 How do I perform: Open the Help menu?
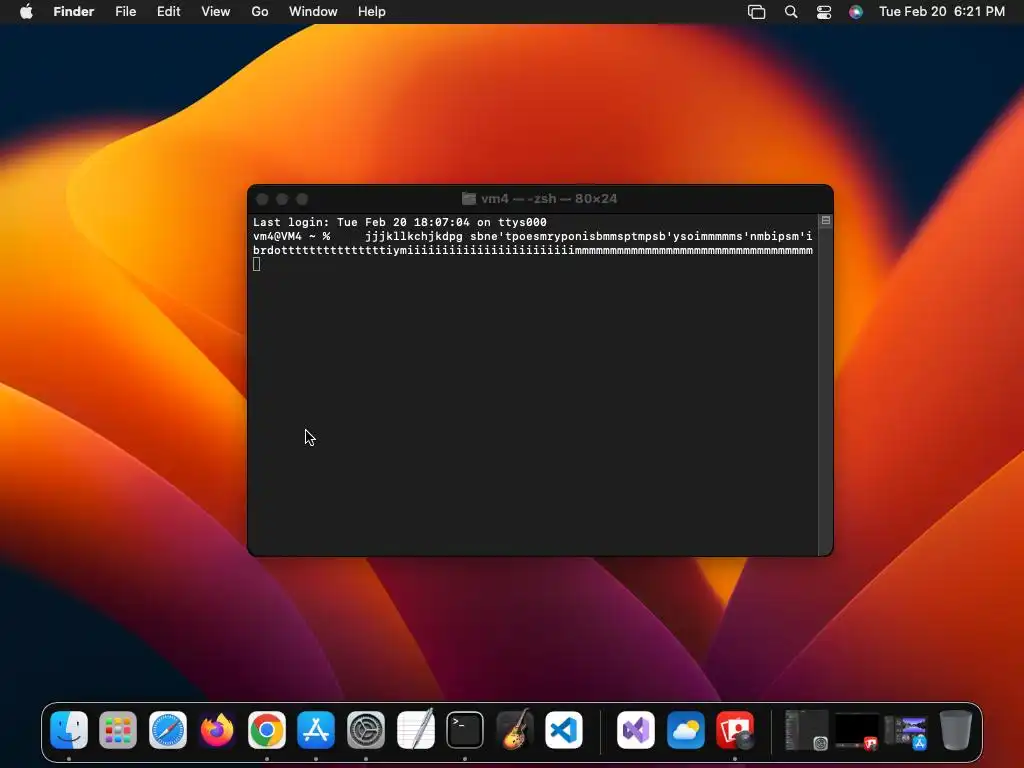372,12
